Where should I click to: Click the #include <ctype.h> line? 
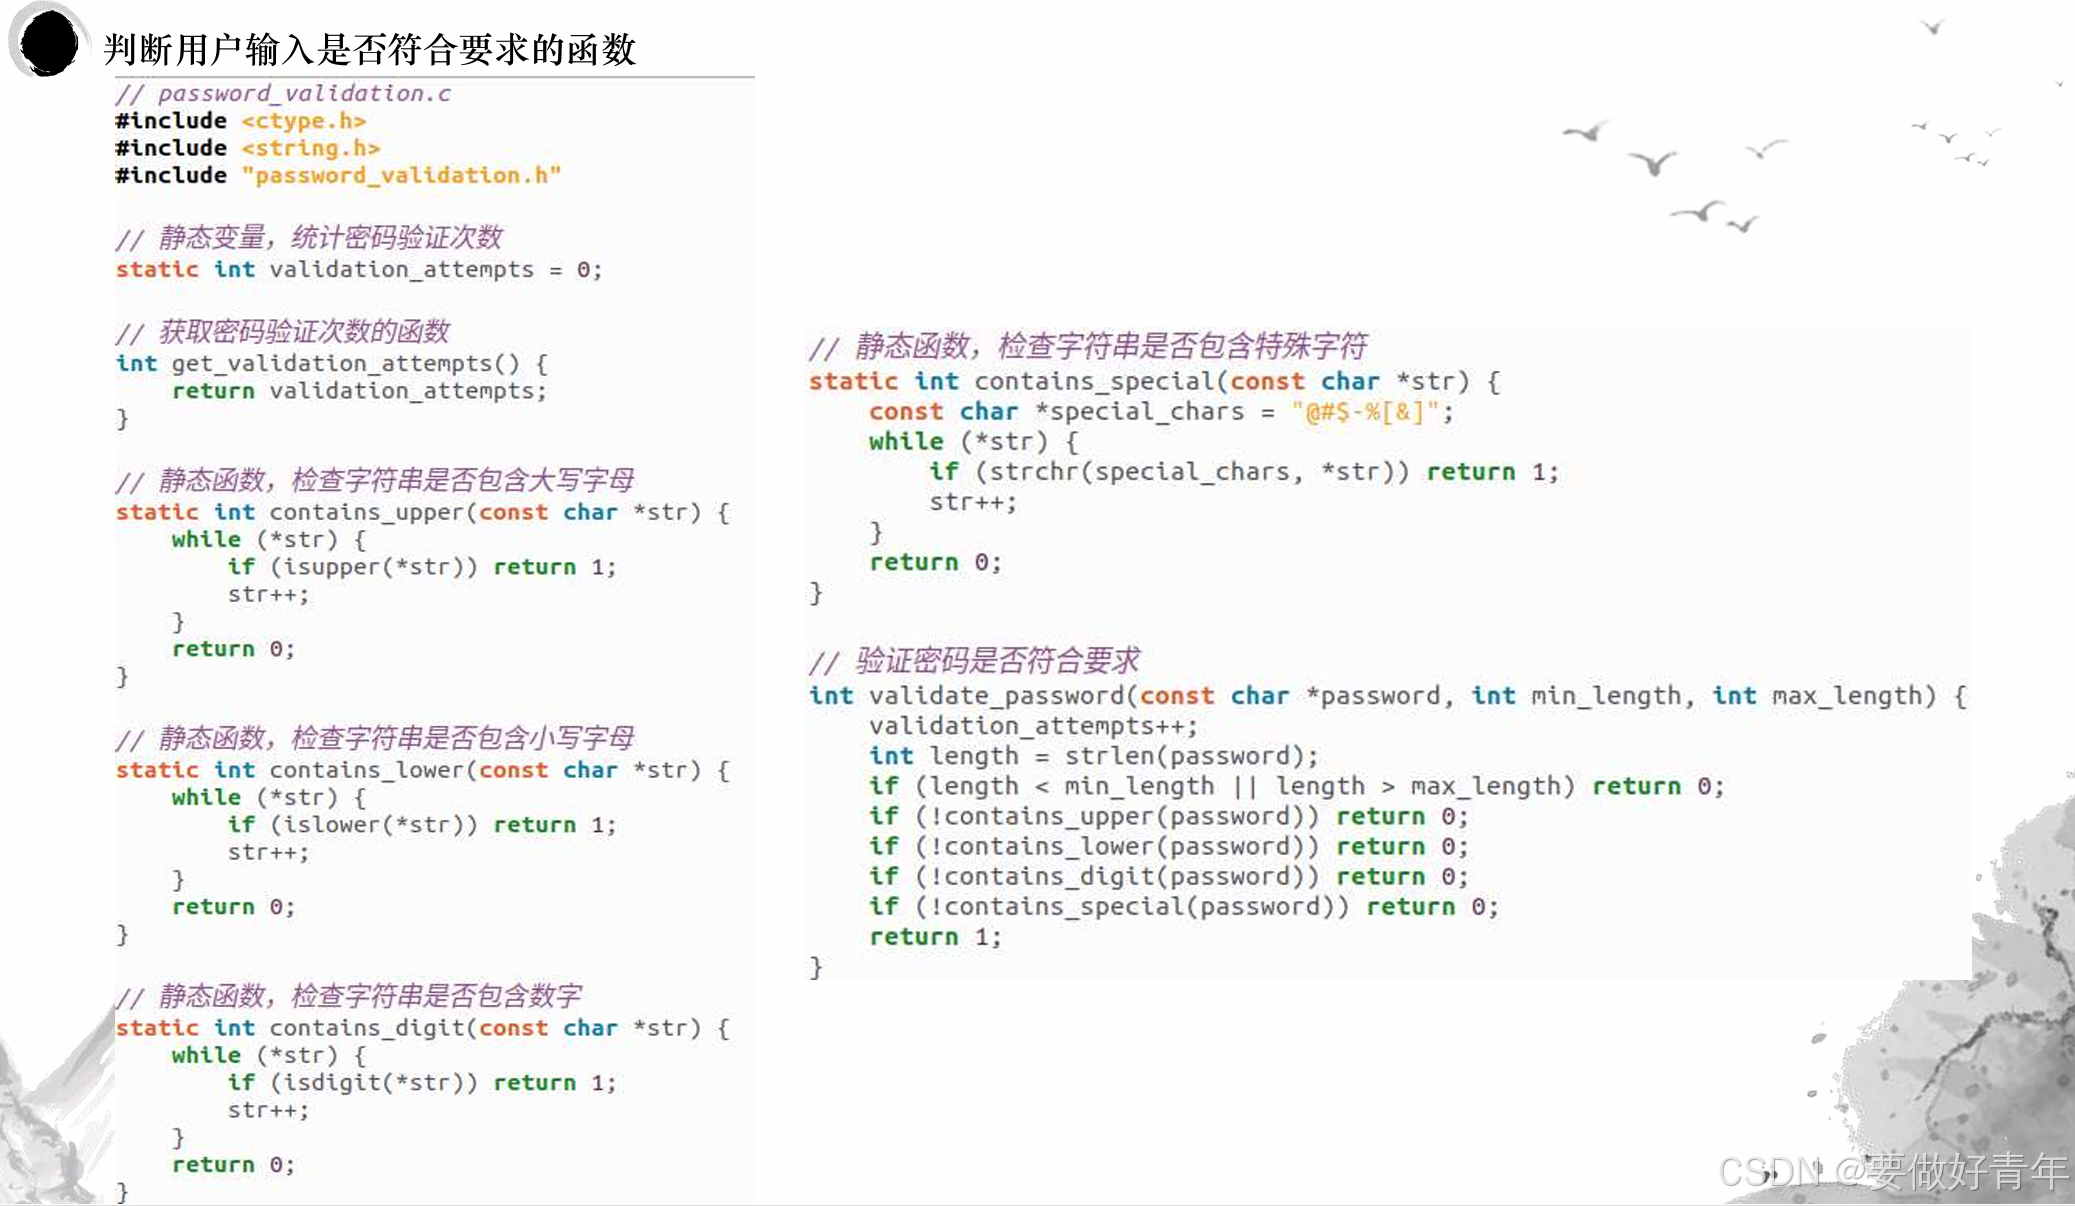[x=240, y=121]
